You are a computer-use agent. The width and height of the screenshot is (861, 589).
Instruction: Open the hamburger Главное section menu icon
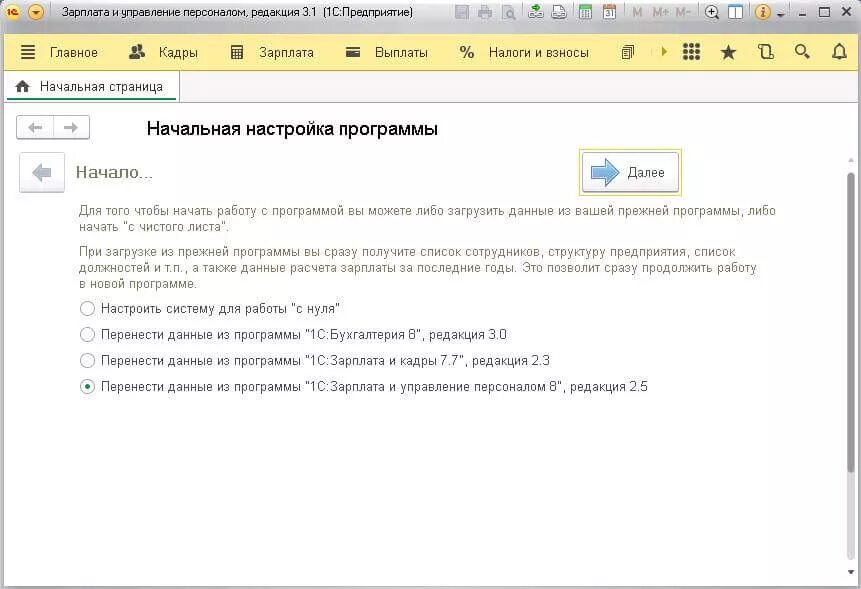28,52
